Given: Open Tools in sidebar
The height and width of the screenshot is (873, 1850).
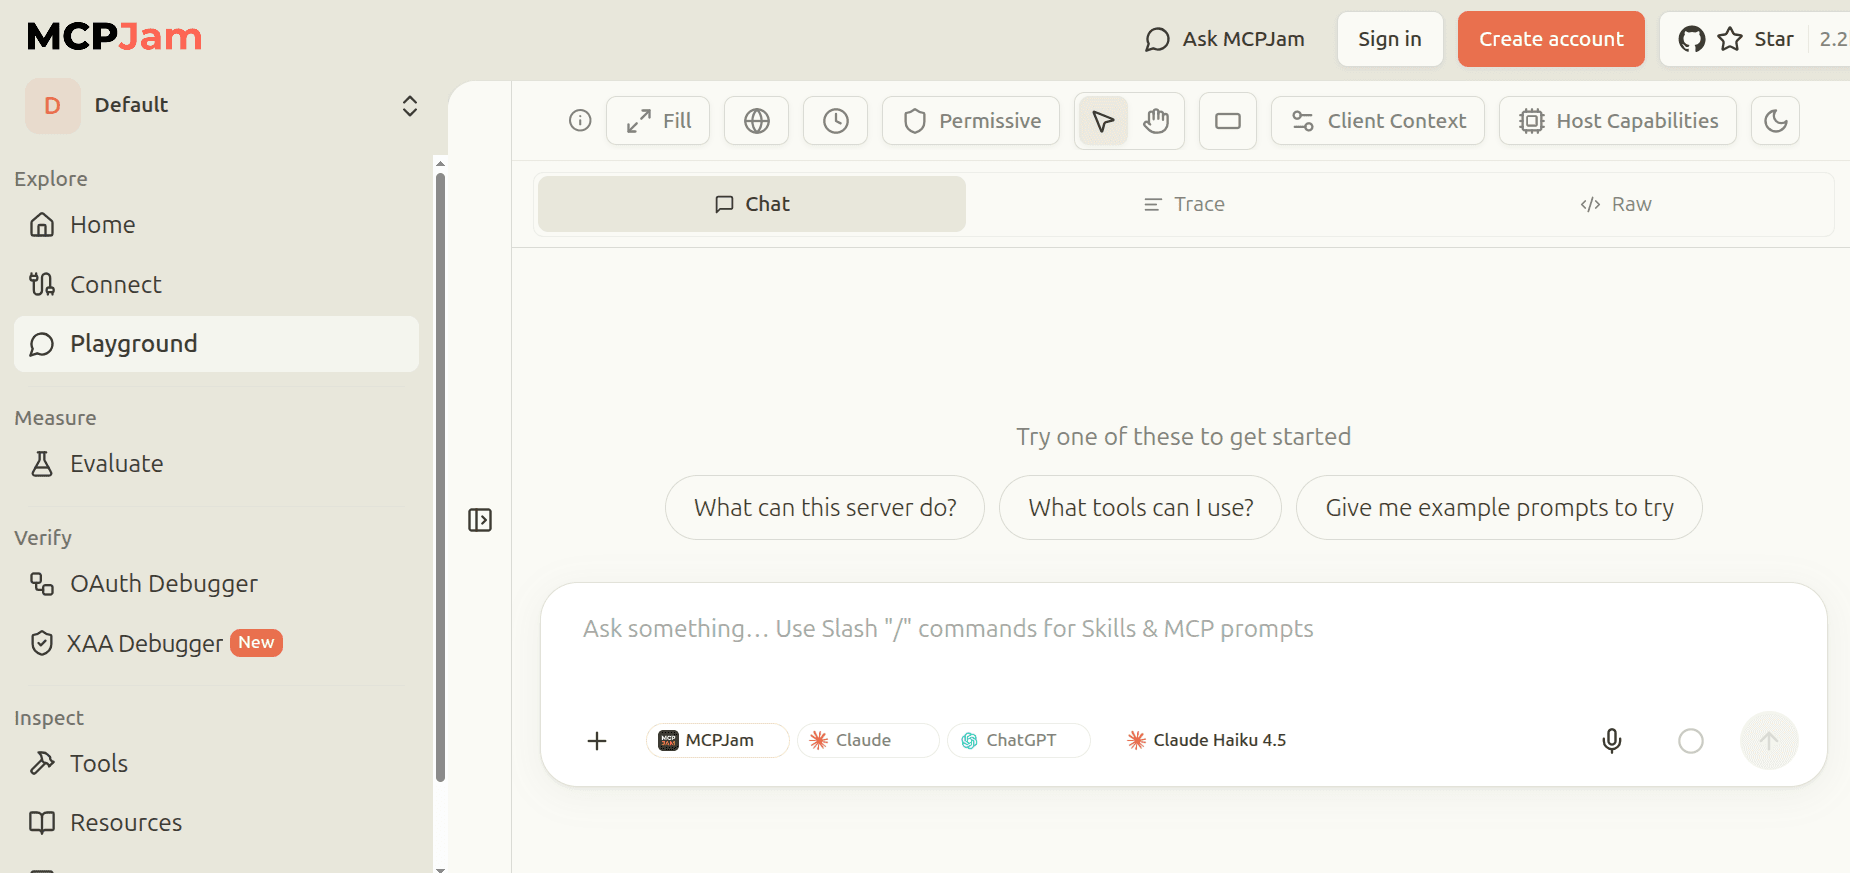Looking at the screenshot, I should click(216, 764).
